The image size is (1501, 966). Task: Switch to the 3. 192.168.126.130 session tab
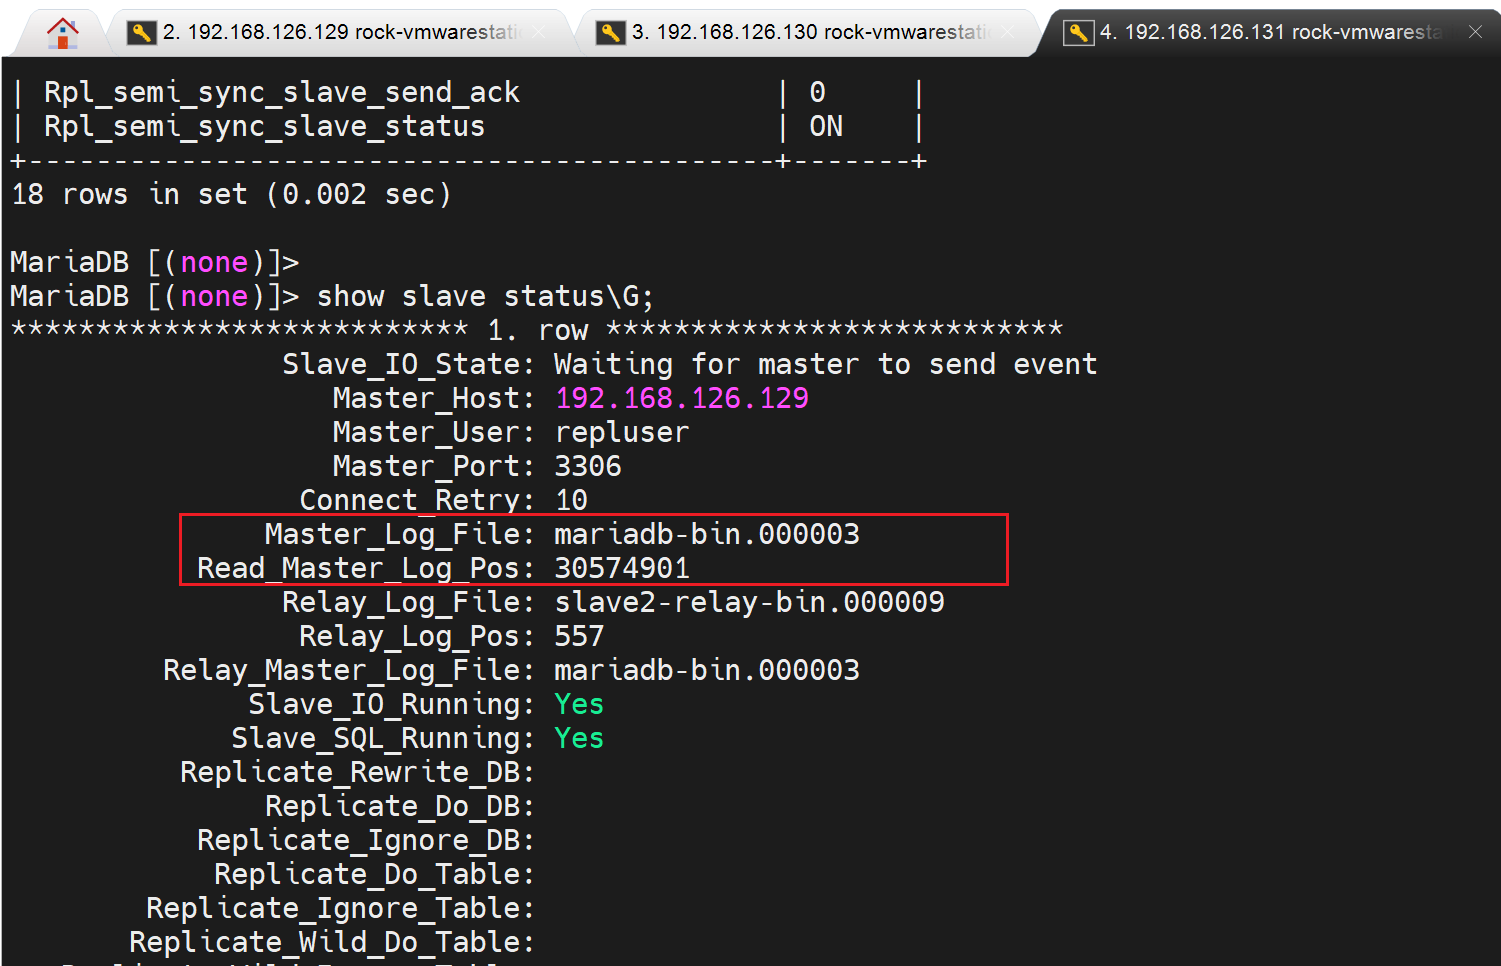(808, 33)
